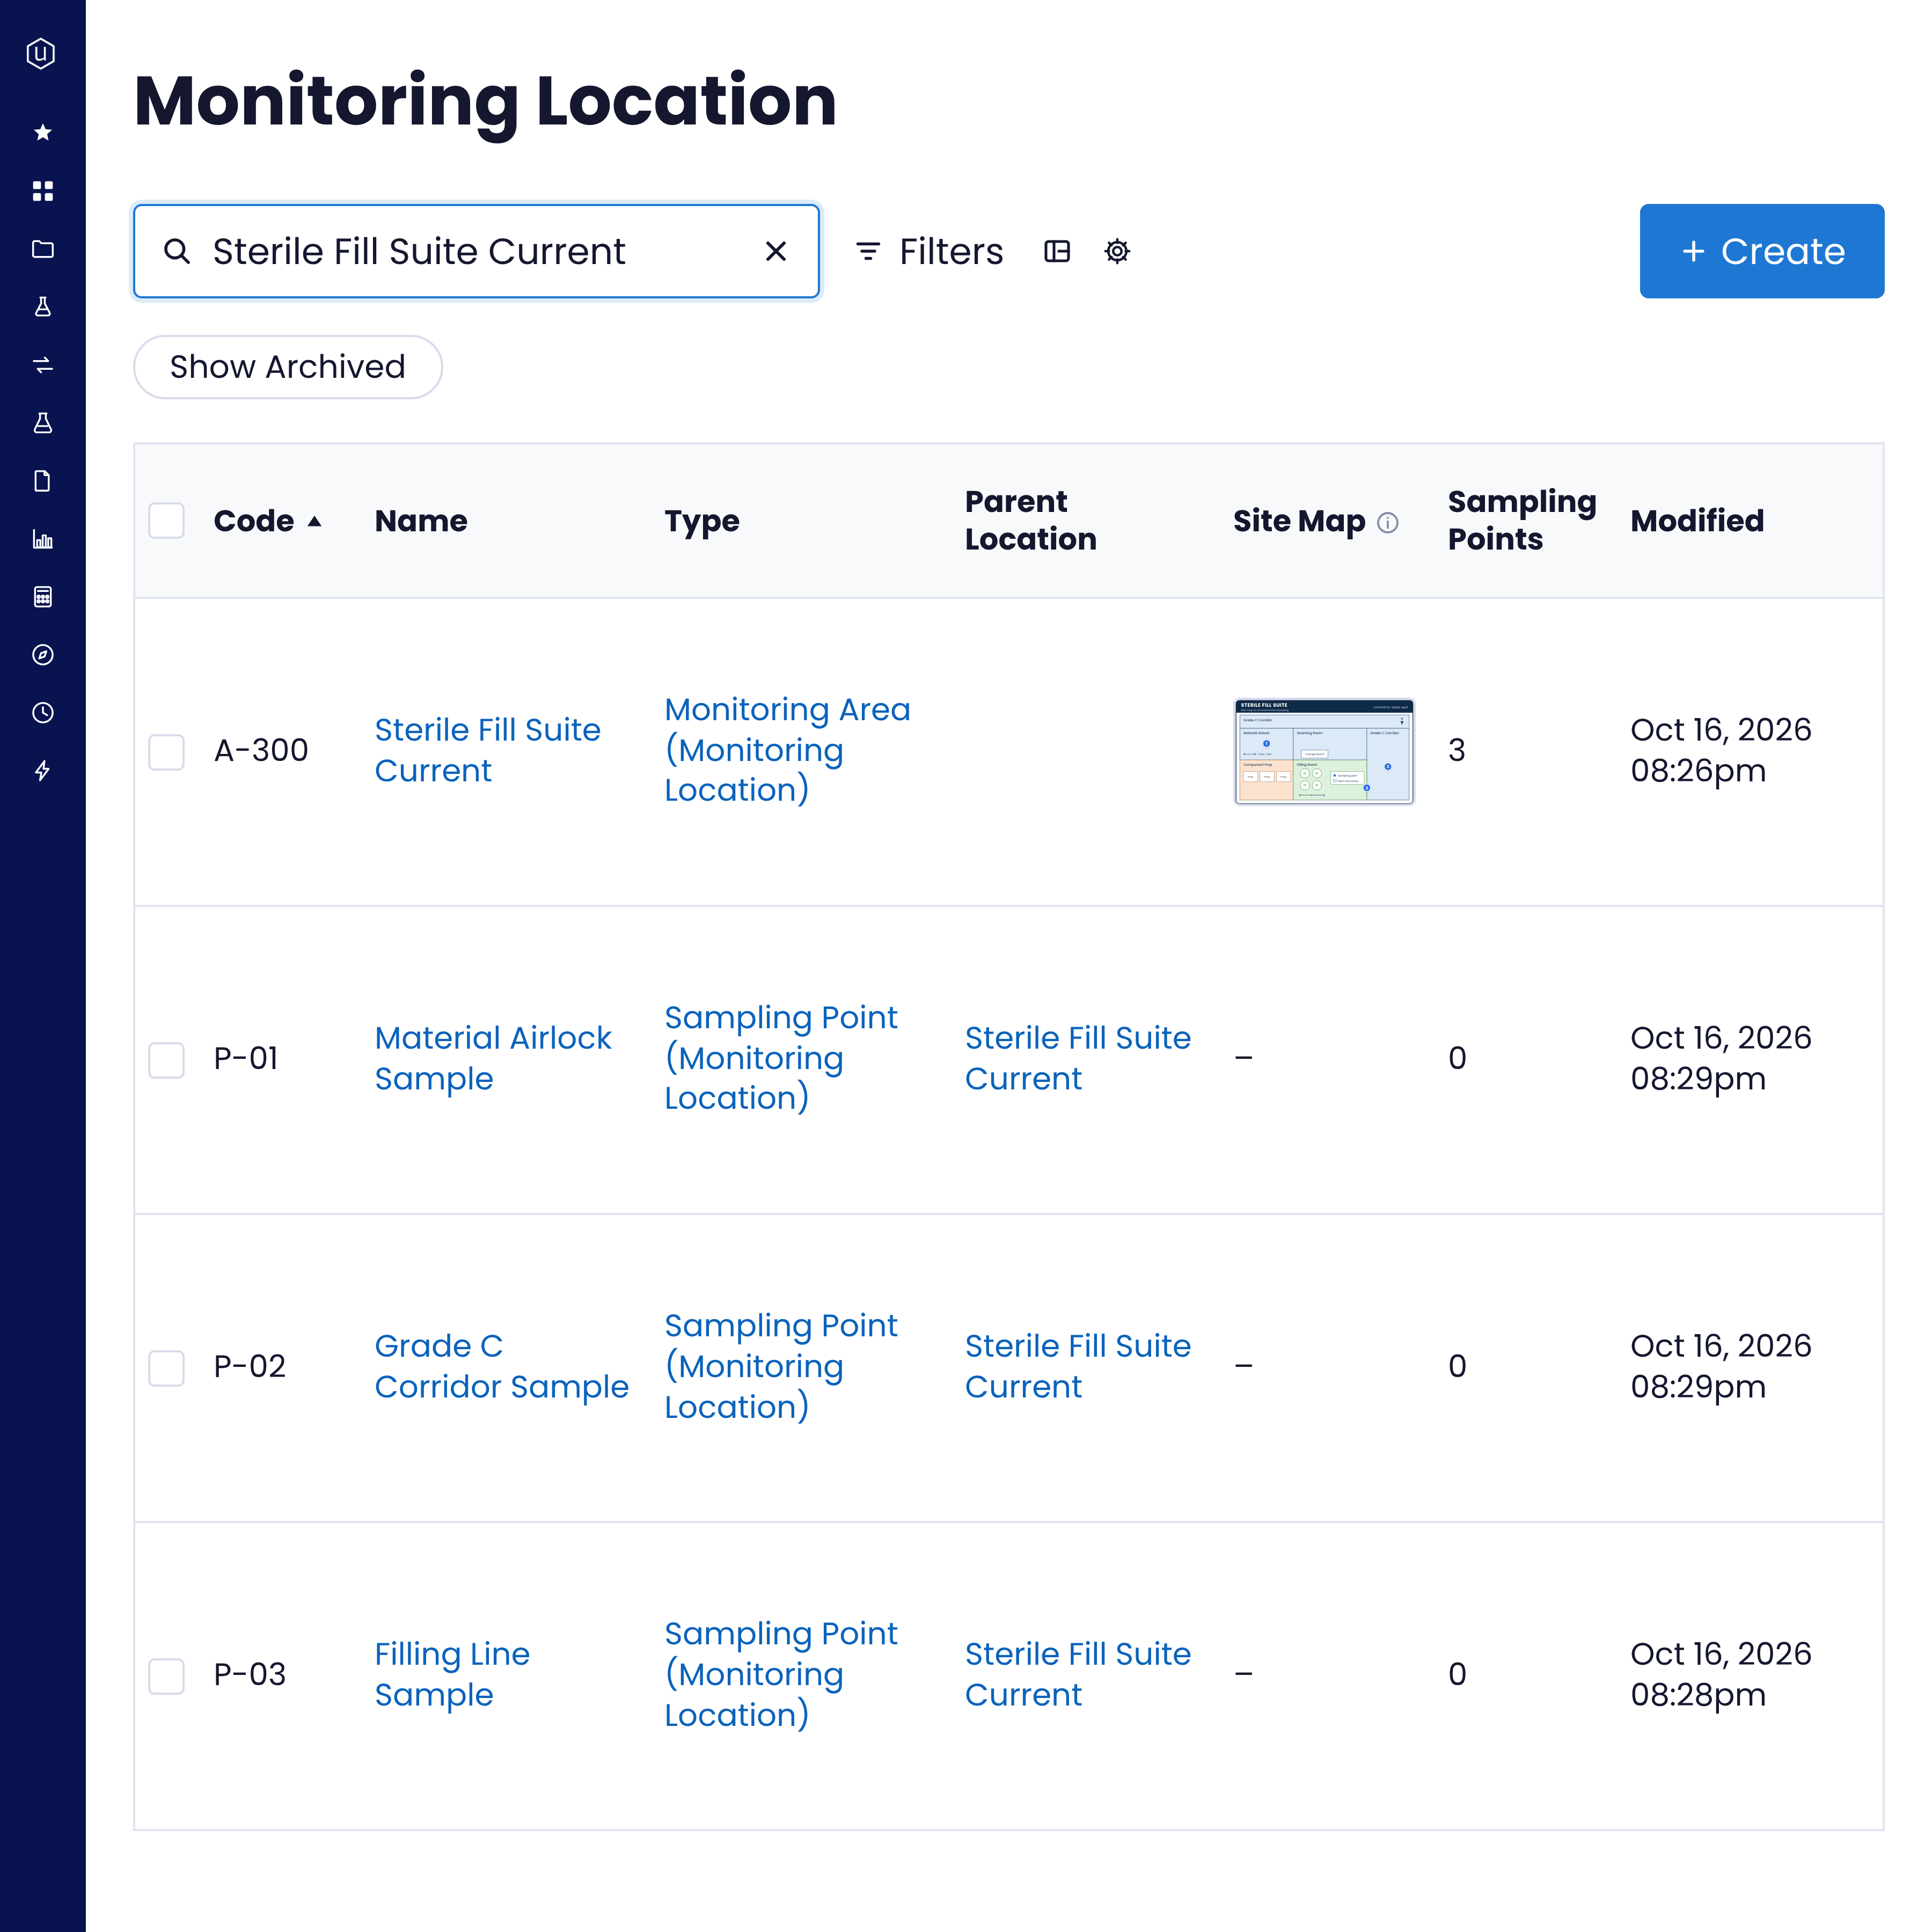Viewport: 1932px width, 1932px height.
Task: Open Monitoring Area type link
Action: [x=787, y=750]
